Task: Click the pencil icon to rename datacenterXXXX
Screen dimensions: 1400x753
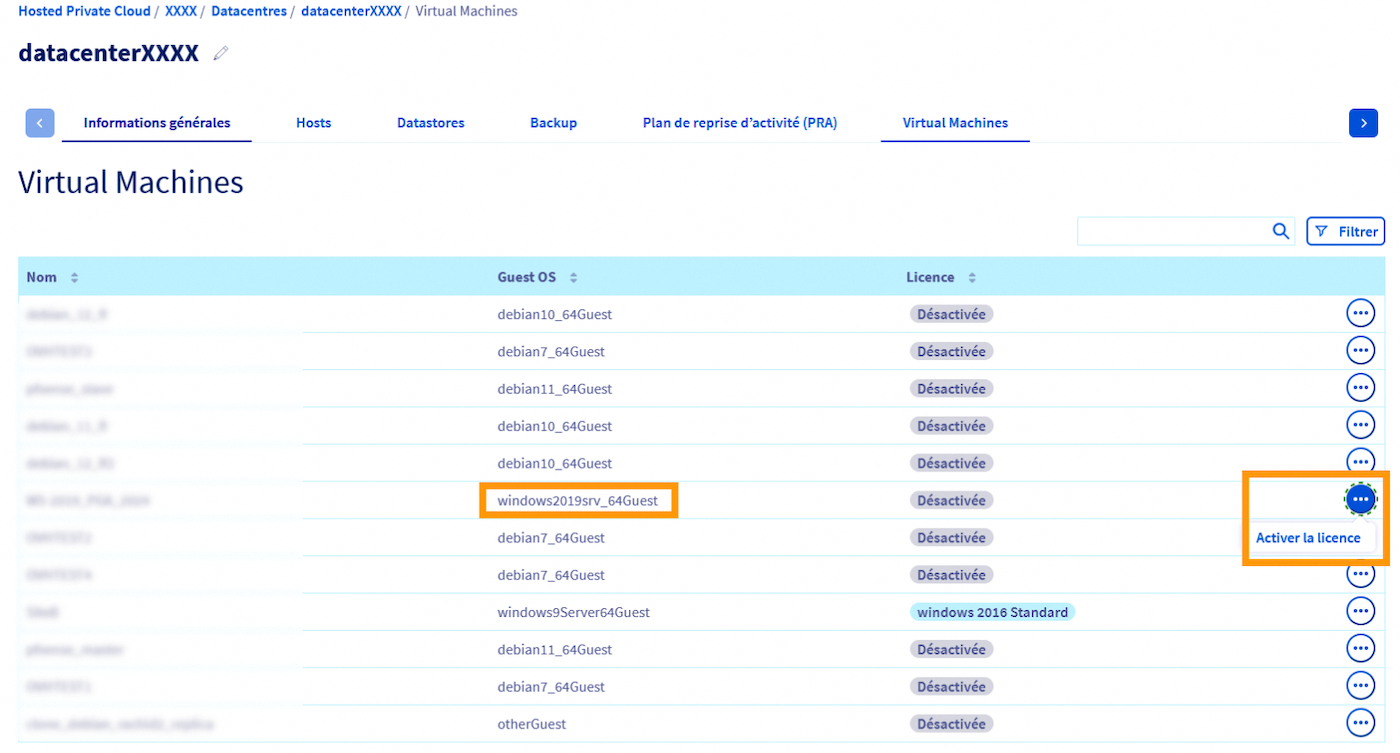Action: coord(220,53)
